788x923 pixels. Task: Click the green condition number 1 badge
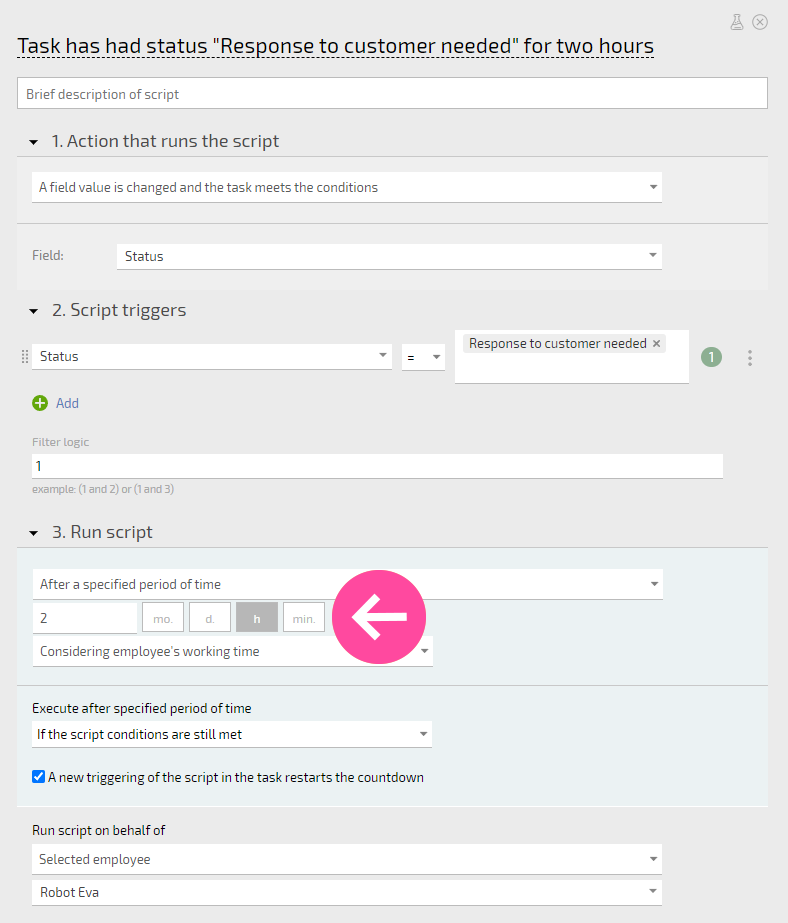(711, 357)
